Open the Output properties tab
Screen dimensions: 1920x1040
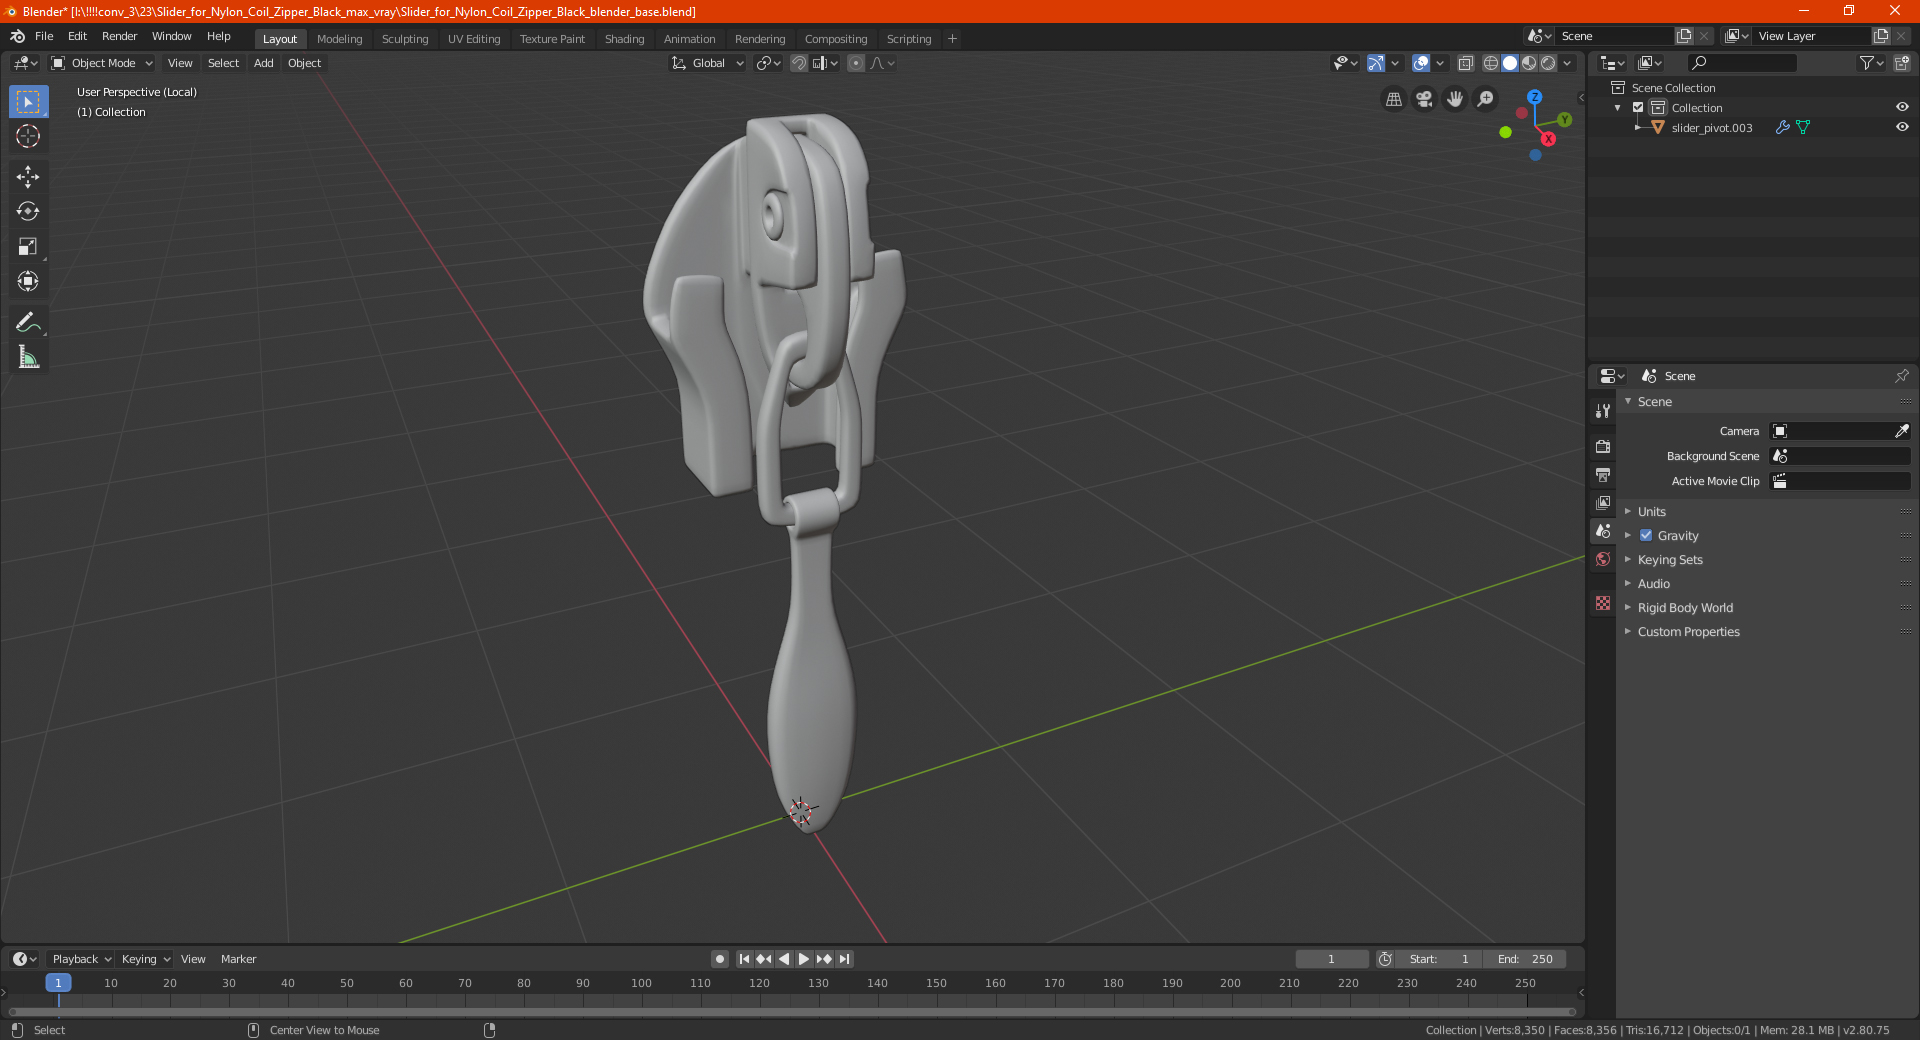coord(1603,474)
